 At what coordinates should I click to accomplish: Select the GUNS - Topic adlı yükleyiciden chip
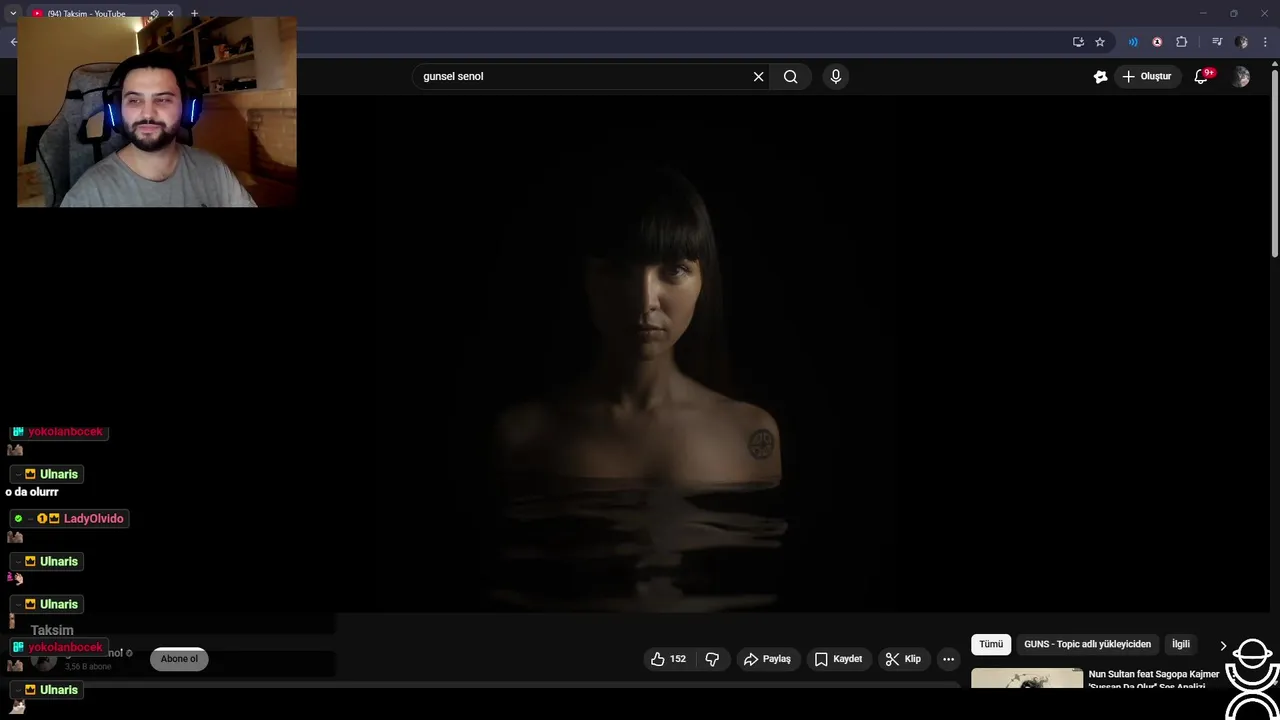pos(1087,644)
